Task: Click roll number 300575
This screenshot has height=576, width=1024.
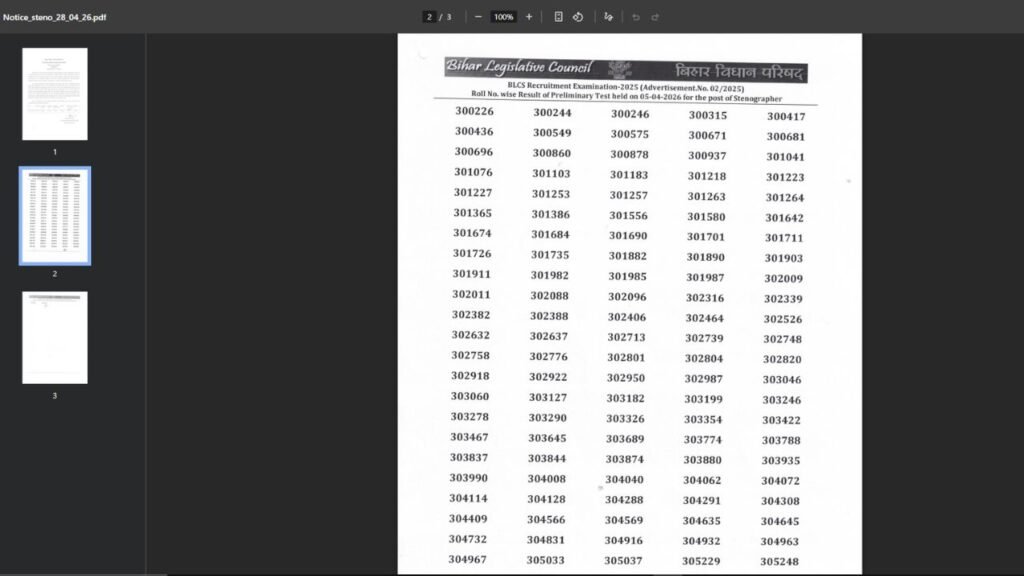Action: [630, 134]
